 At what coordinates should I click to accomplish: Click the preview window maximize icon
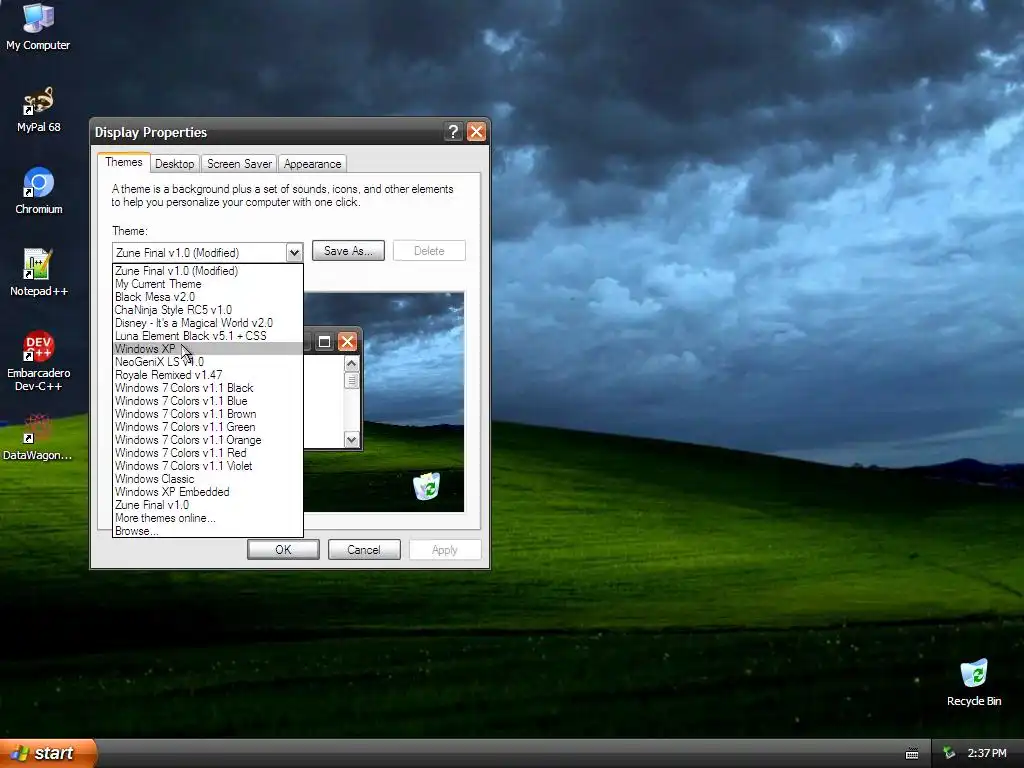324,342
